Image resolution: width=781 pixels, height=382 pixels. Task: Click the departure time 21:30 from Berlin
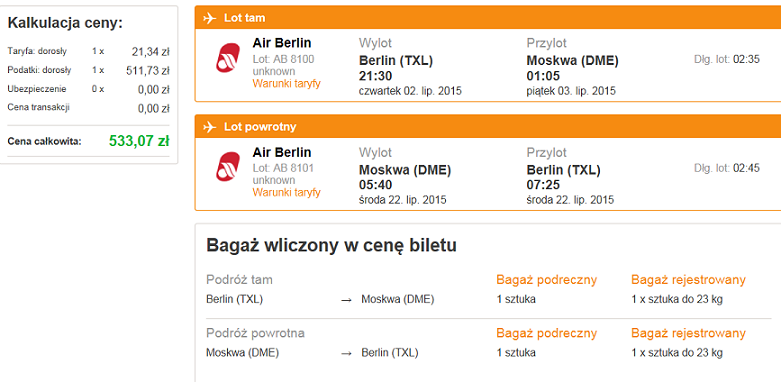(376, 76)
